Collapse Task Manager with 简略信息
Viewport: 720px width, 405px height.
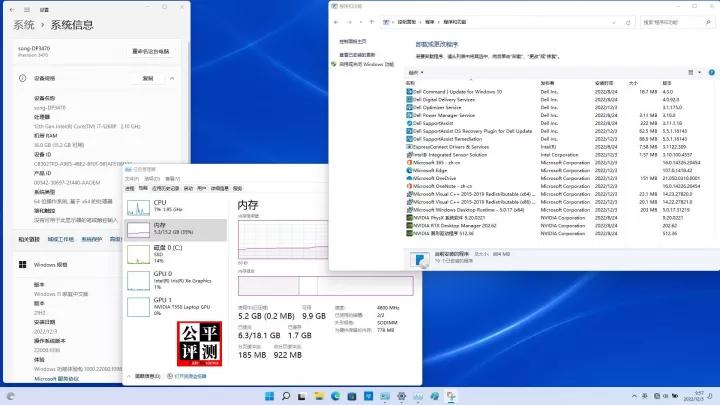pyautogui.click(x=144, y=376)
